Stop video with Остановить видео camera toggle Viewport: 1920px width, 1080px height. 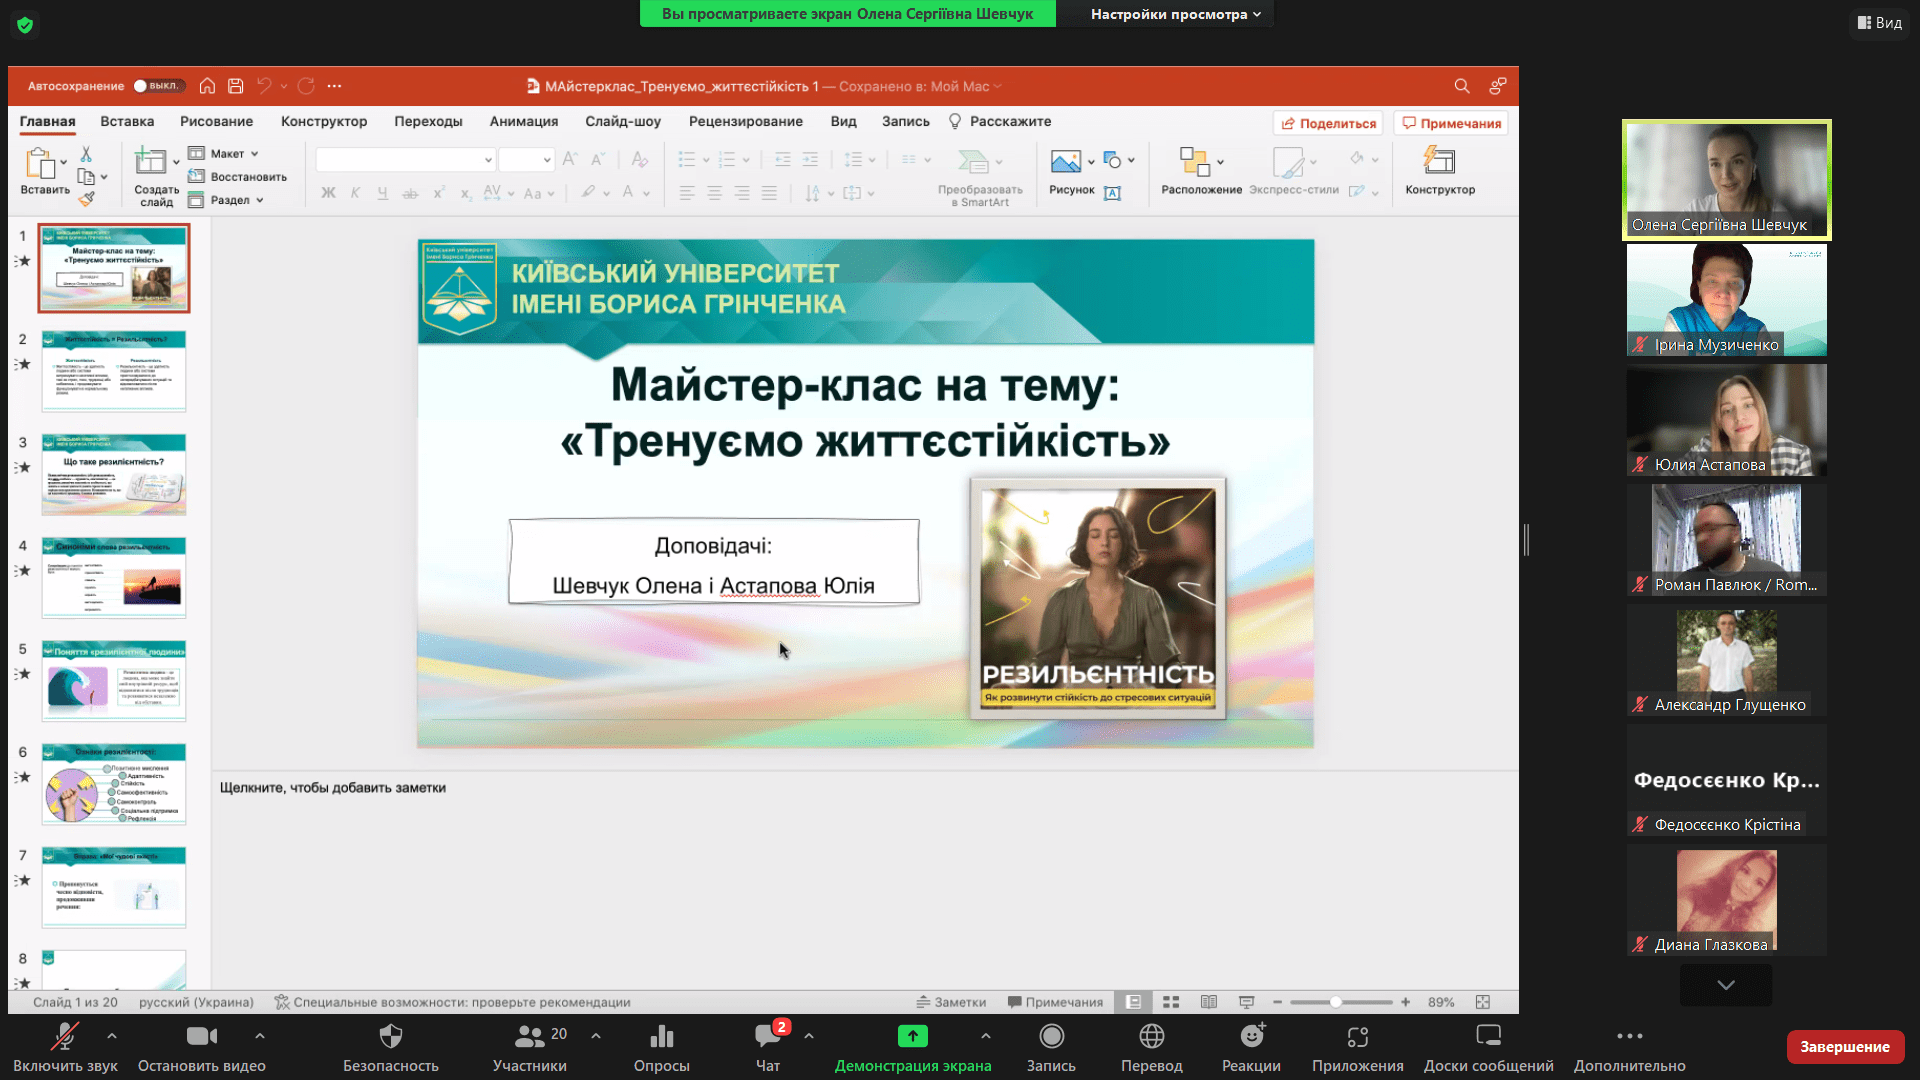click(x=201, y=1037)
